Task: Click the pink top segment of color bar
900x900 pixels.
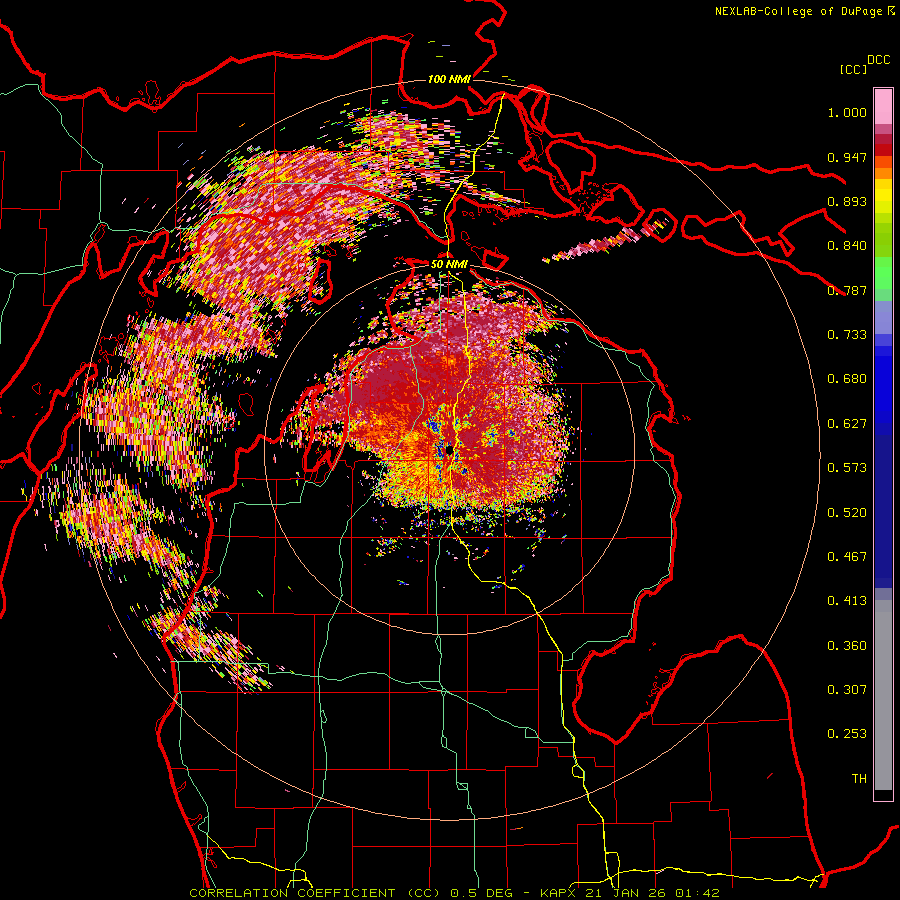Action: (x=883, y=106)
